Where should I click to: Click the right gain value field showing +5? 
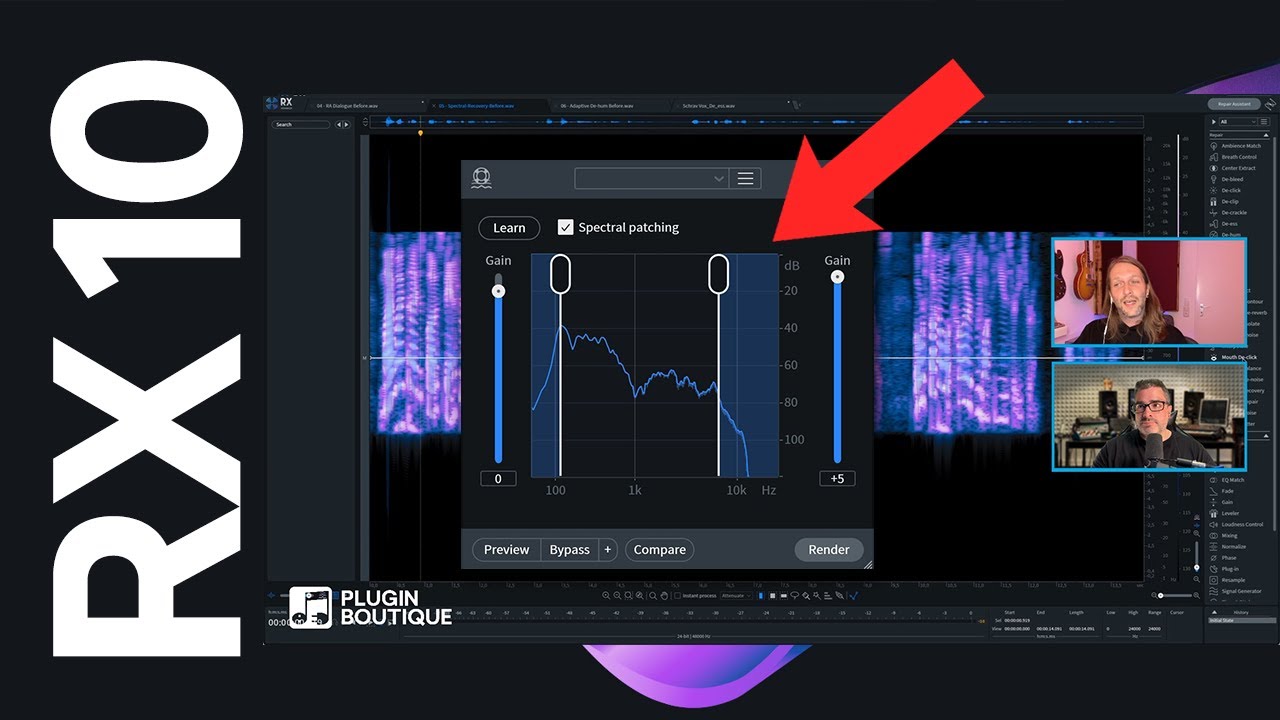(838, 479)
